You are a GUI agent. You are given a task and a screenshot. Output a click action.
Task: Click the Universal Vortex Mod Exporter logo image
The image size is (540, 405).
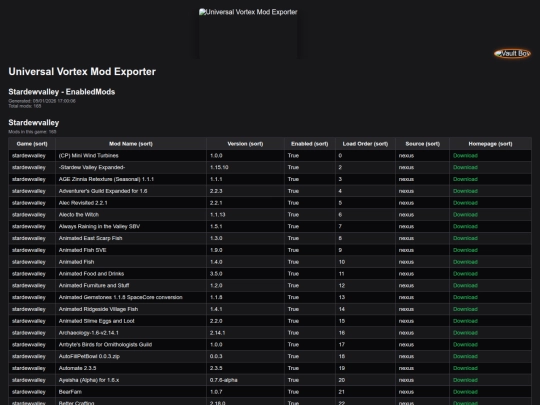(x=248, y=33)
